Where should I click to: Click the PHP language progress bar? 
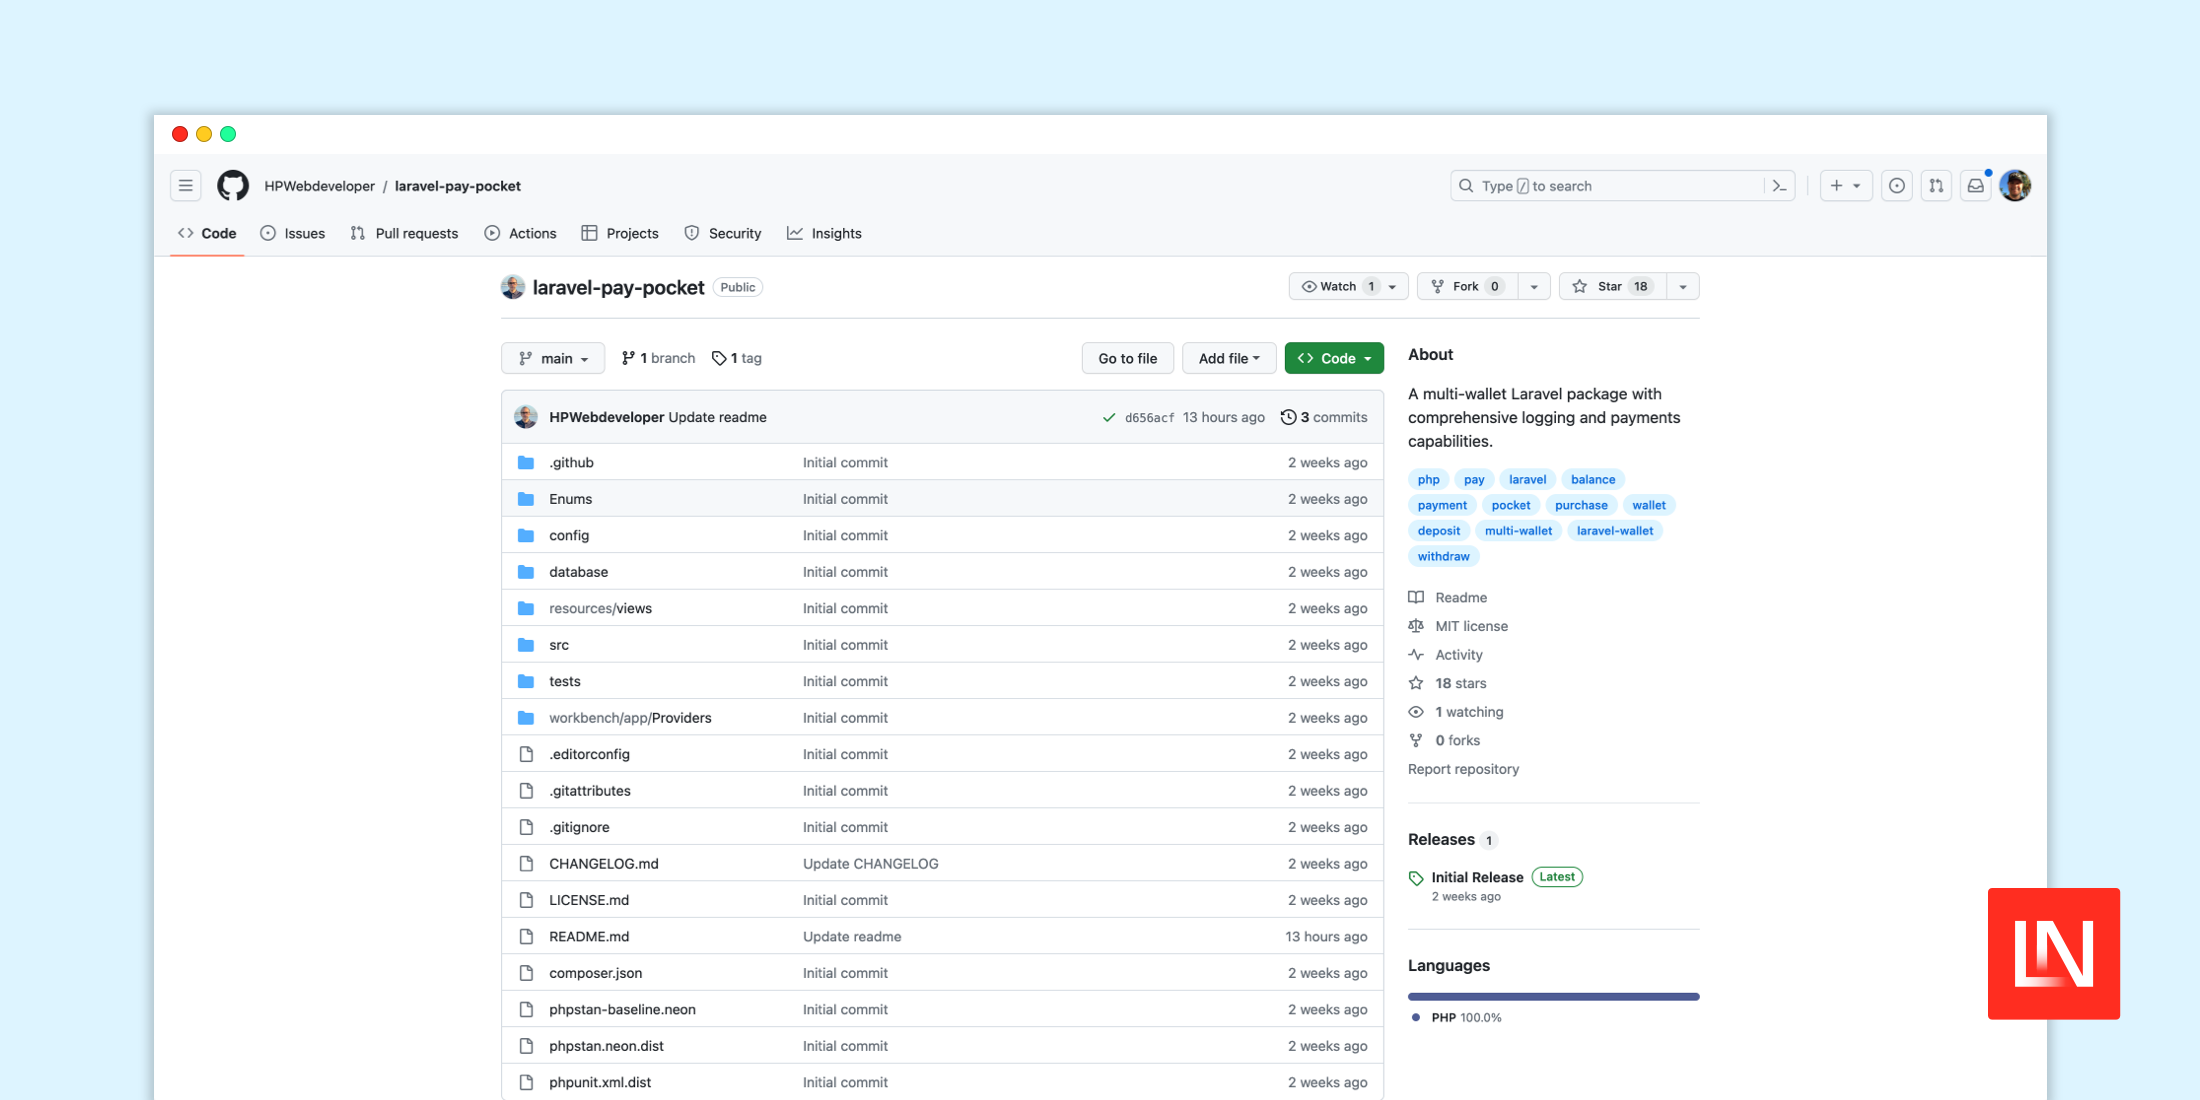[x=1553, y=996]
